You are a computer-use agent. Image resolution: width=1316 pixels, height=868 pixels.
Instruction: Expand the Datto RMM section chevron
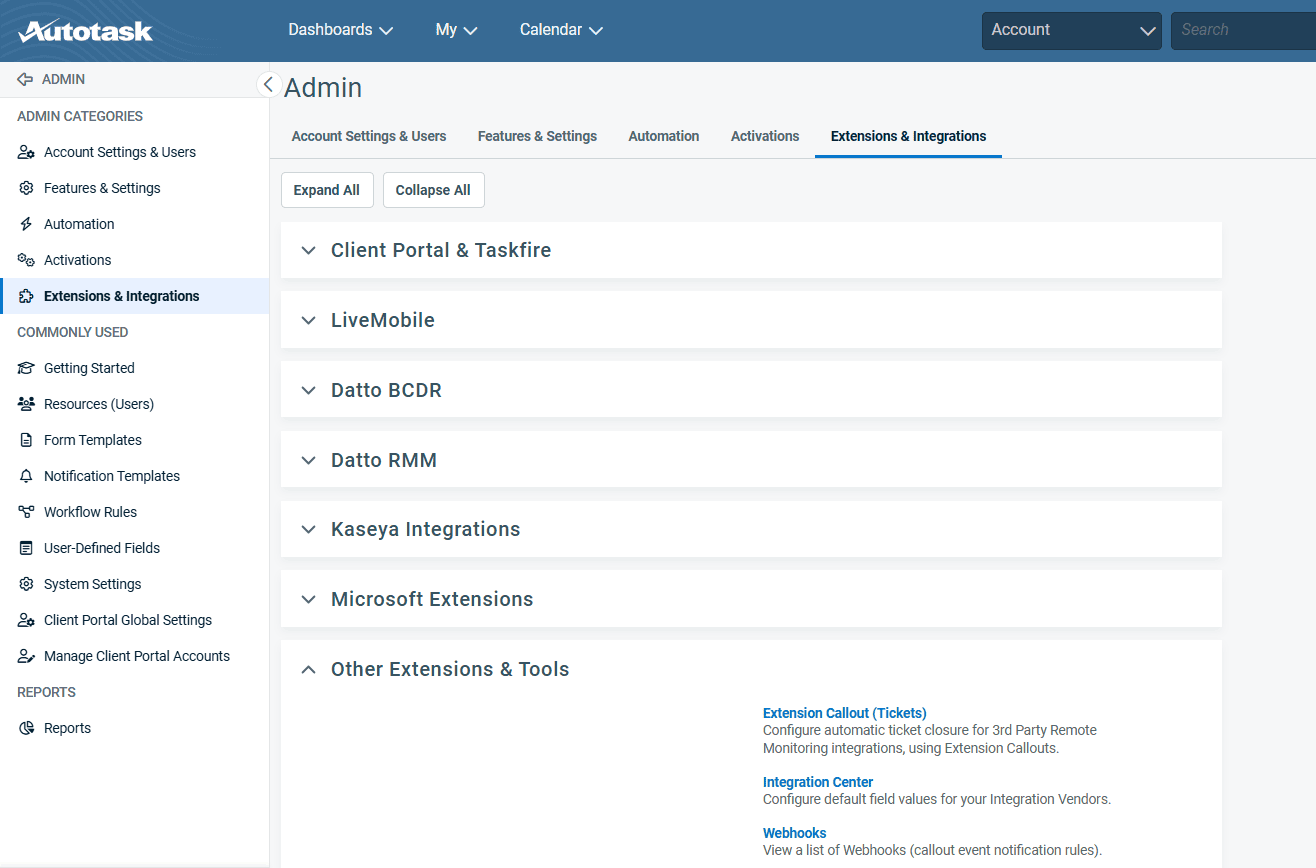[308, 461]
